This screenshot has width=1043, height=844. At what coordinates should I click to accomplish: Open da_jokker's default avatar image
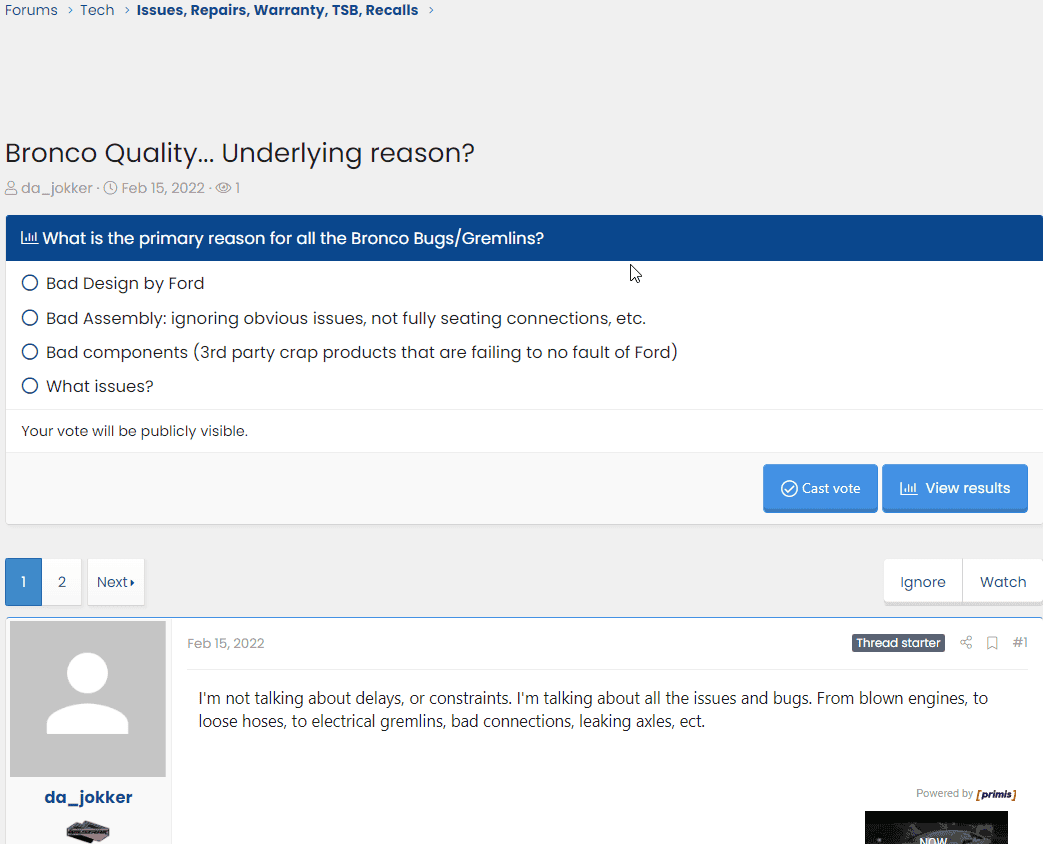(88, 699)
